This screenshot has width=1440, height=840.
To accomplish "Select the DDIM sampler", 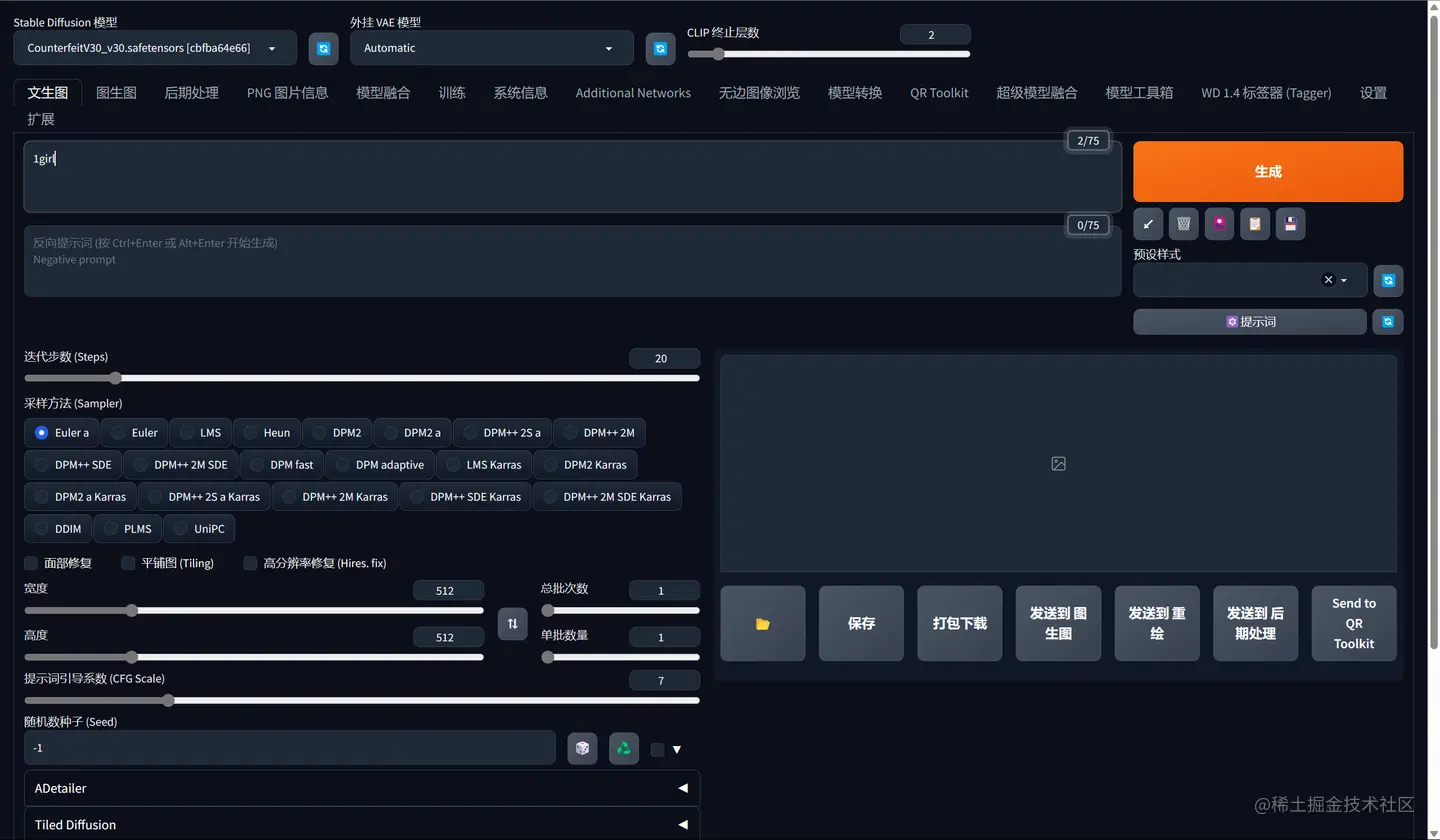I will (58, 529).
